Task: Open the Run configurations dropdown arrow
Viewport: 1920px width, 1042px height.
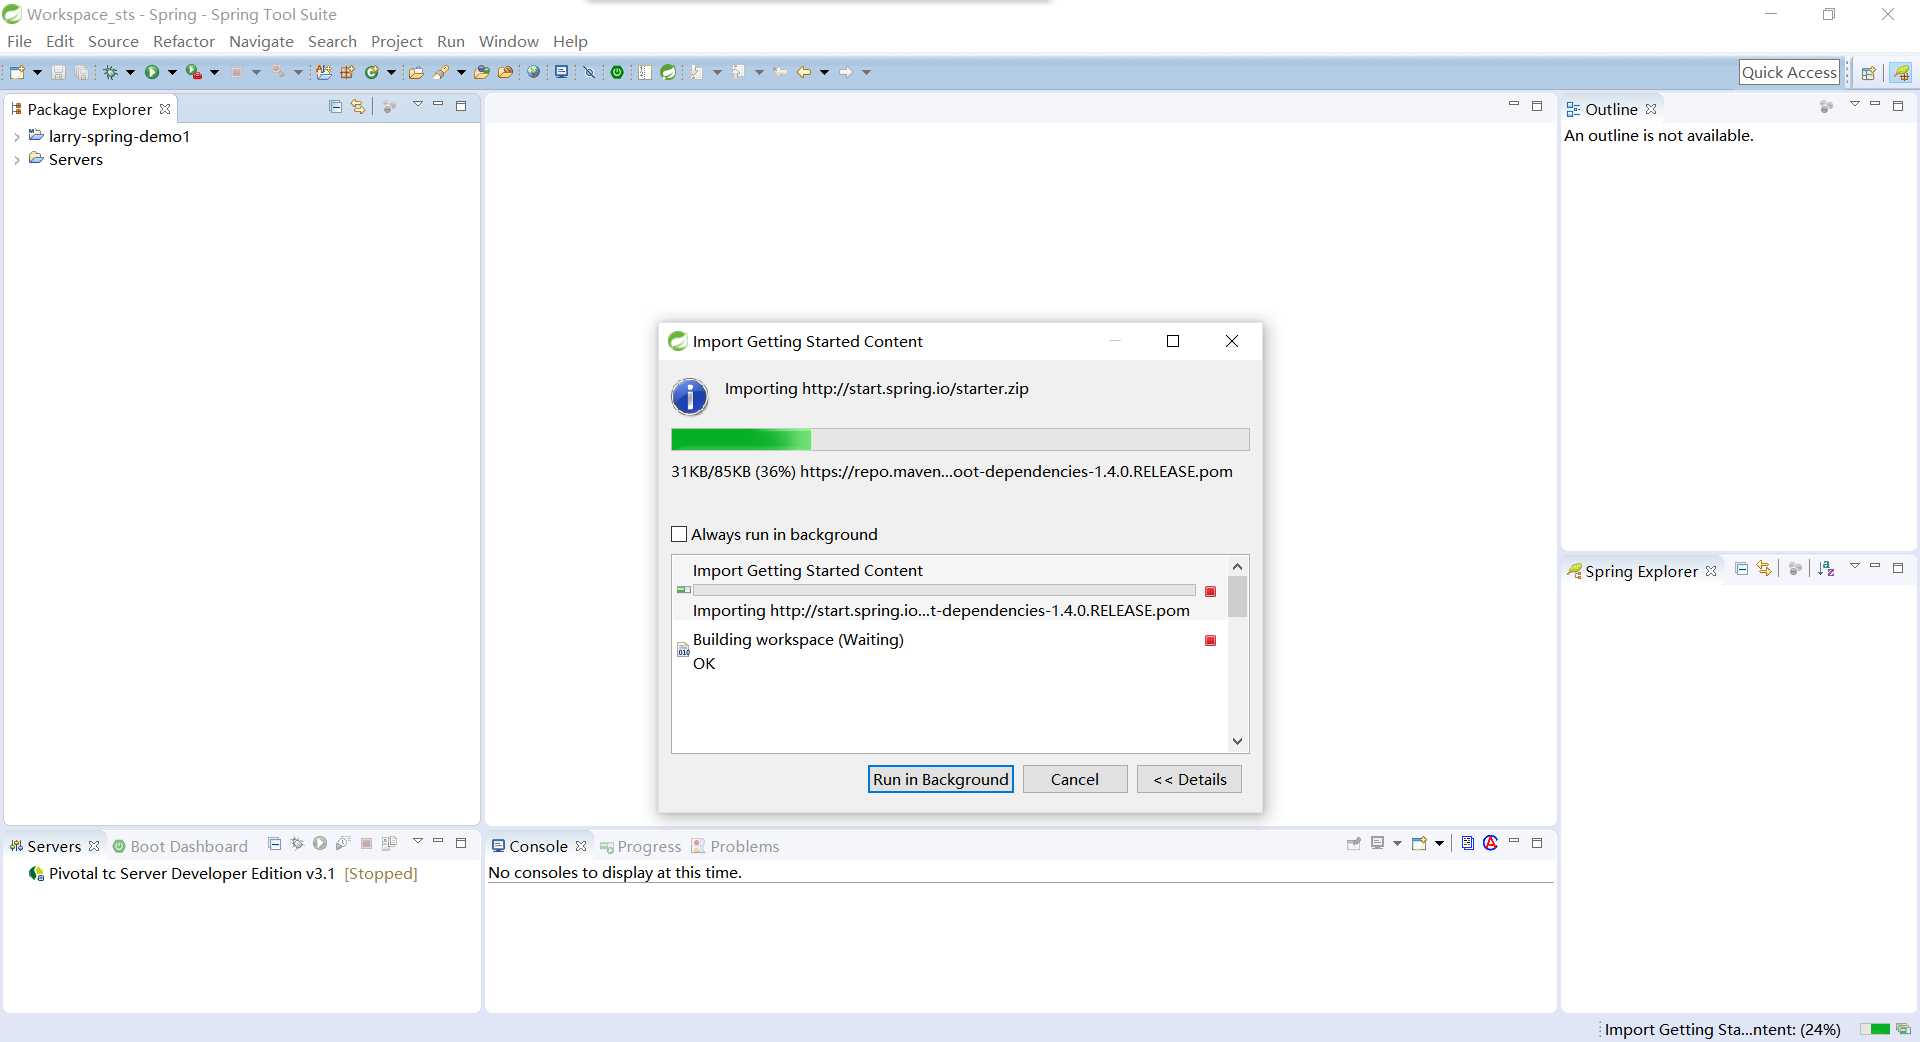Action: pos(172,72)
